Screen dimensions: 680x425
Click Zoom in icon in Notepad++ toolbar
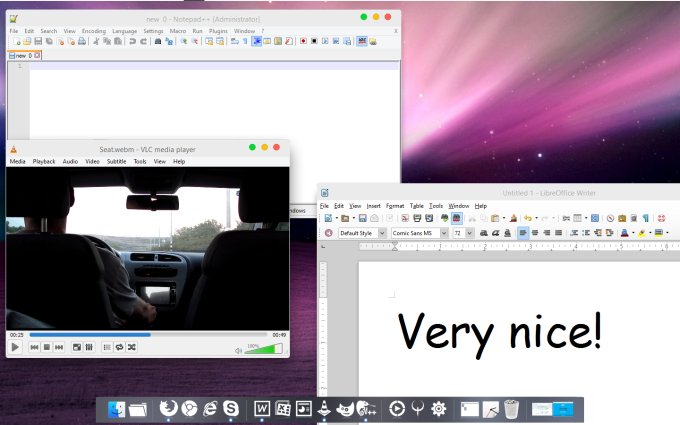(x=184, y=41)
